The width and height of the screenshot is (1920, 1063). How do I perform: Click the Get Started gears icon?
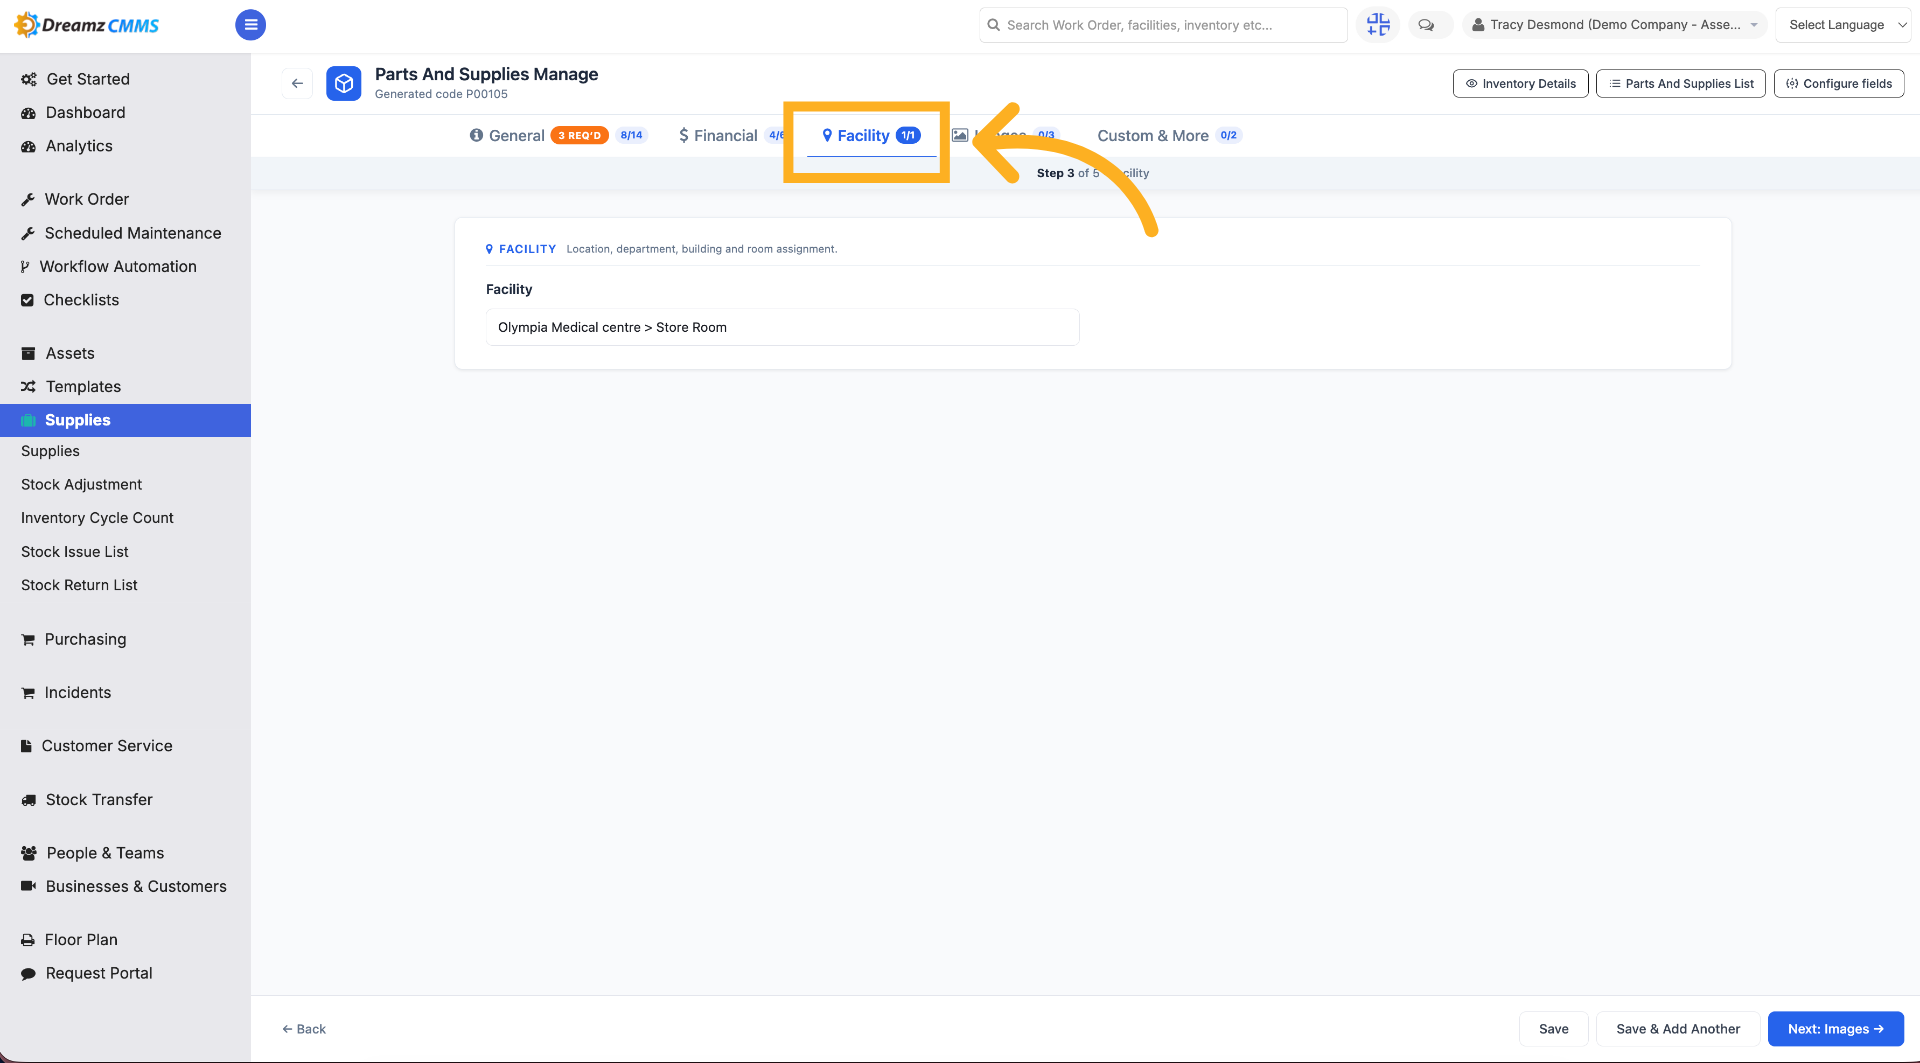point(29,79)
